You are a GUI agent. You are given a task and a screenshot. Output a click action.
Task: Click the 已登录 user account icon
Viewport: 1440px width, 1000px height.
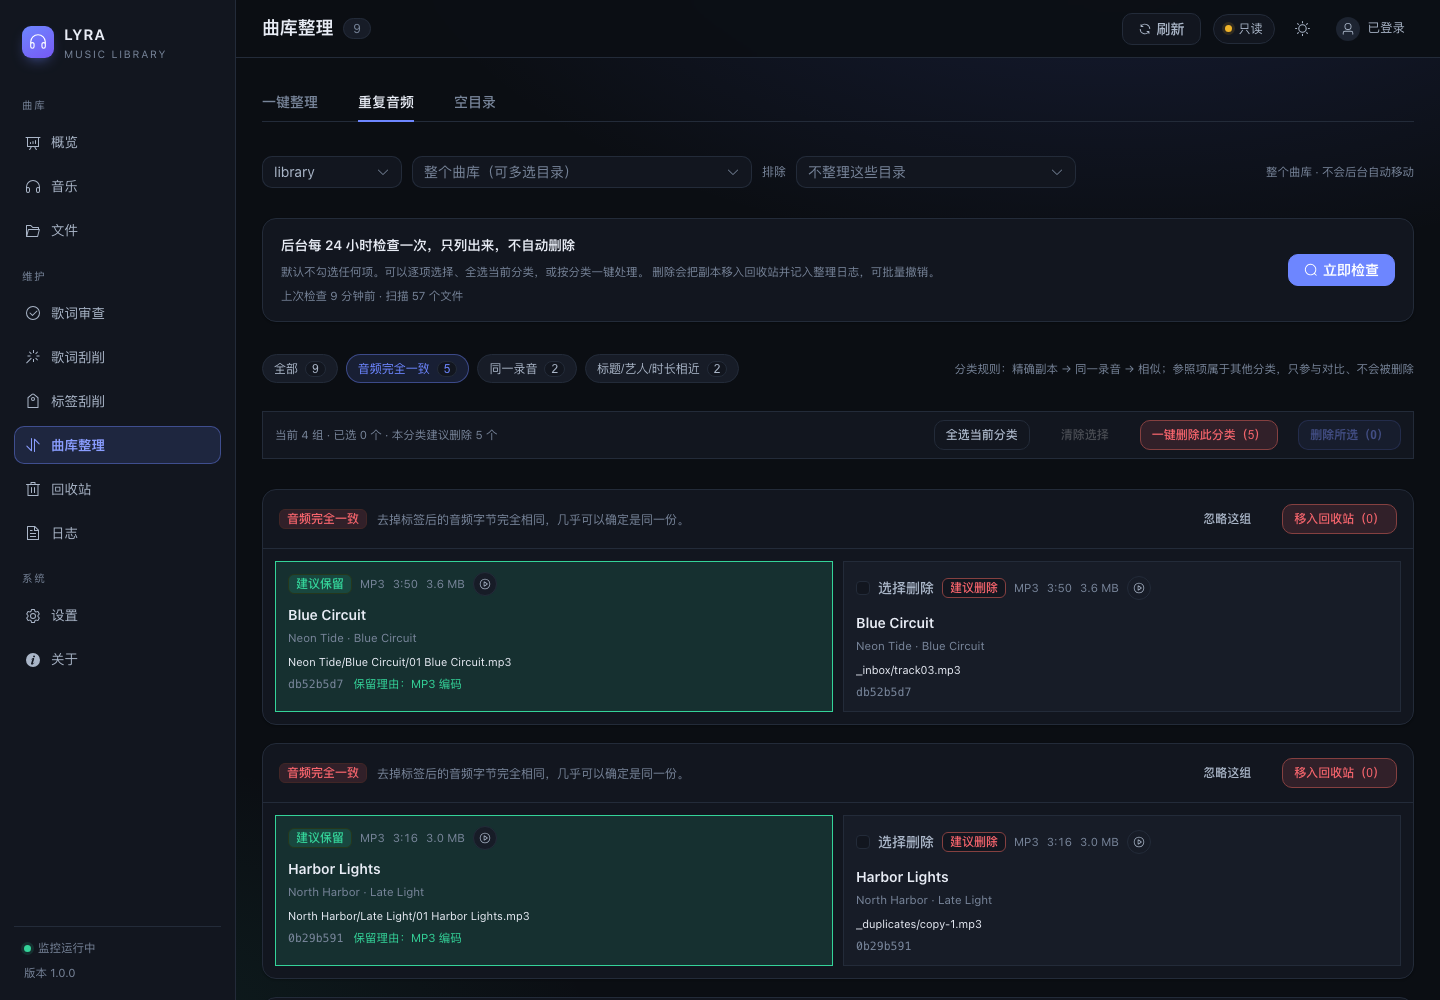click(1348, 29)
